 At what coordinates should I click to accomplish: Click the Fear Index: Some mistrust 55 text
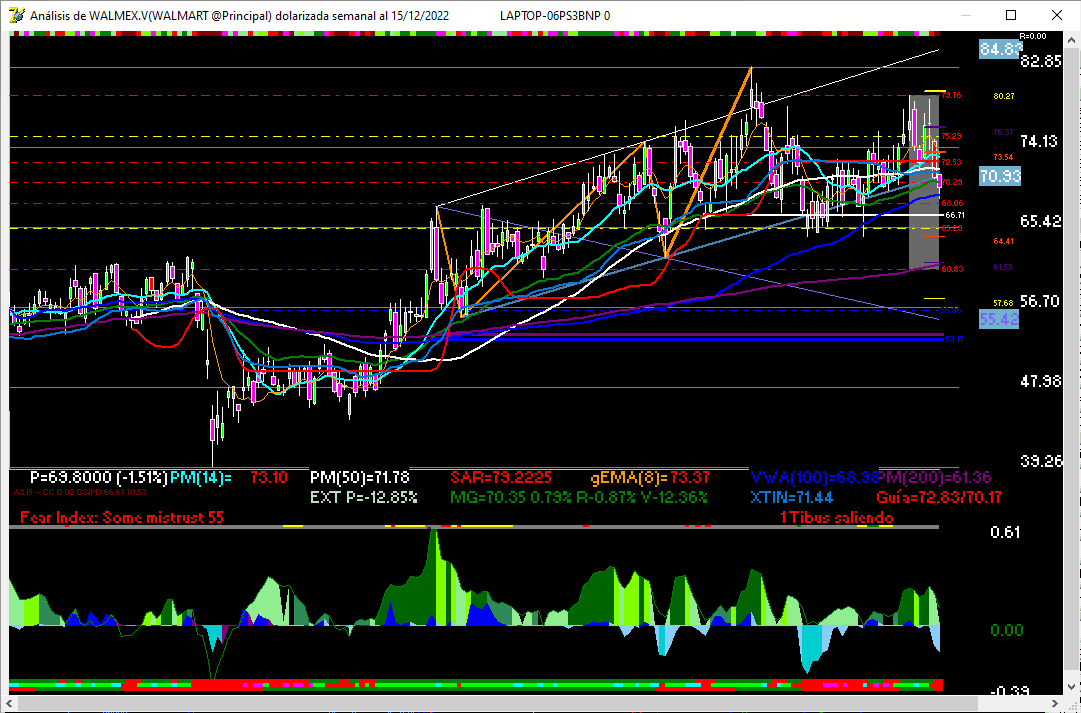[122, 517]
